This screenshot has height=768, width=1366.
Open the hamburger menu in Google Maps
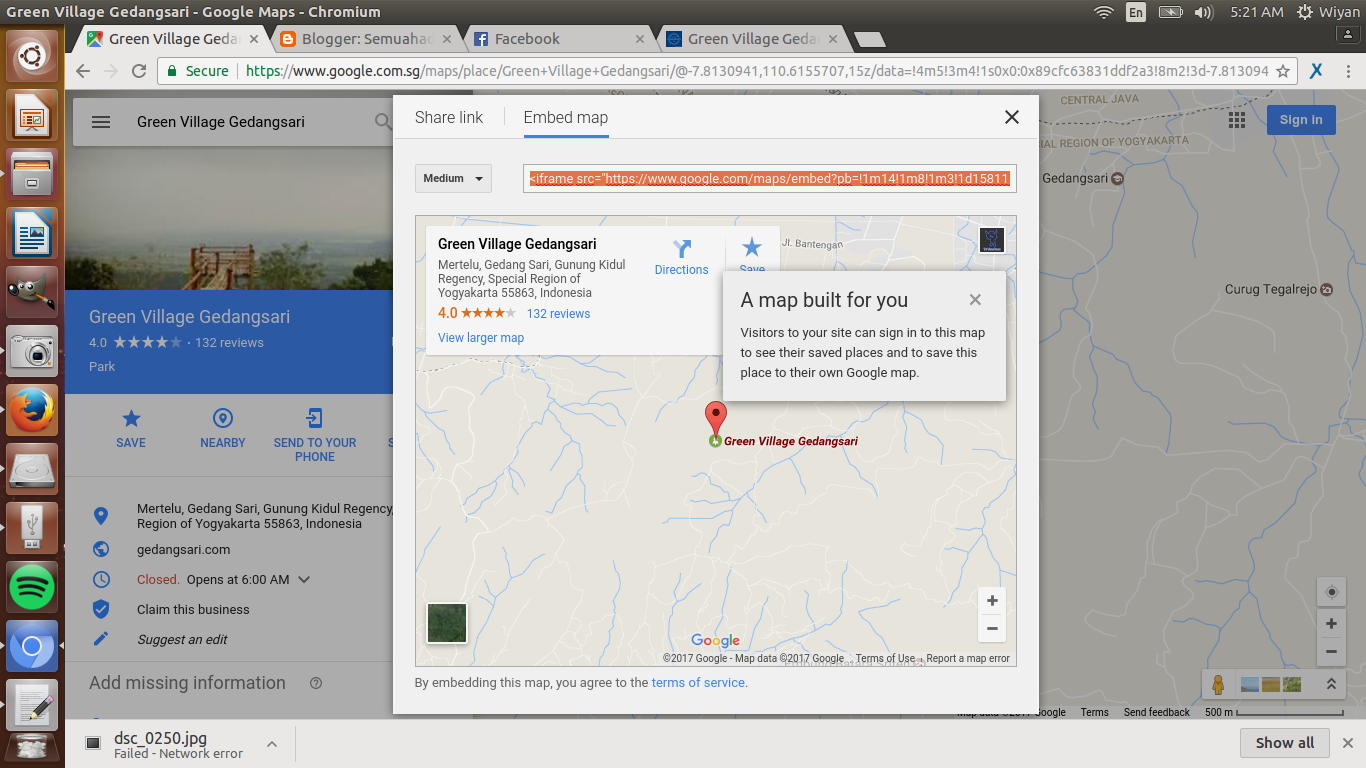tap(100, 122)
